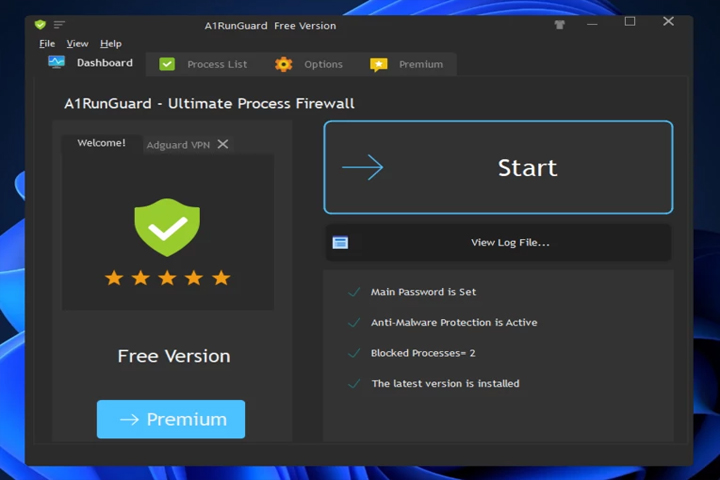Click the blue Premium upgrade button
720x480 pixels.
(171, 419)
